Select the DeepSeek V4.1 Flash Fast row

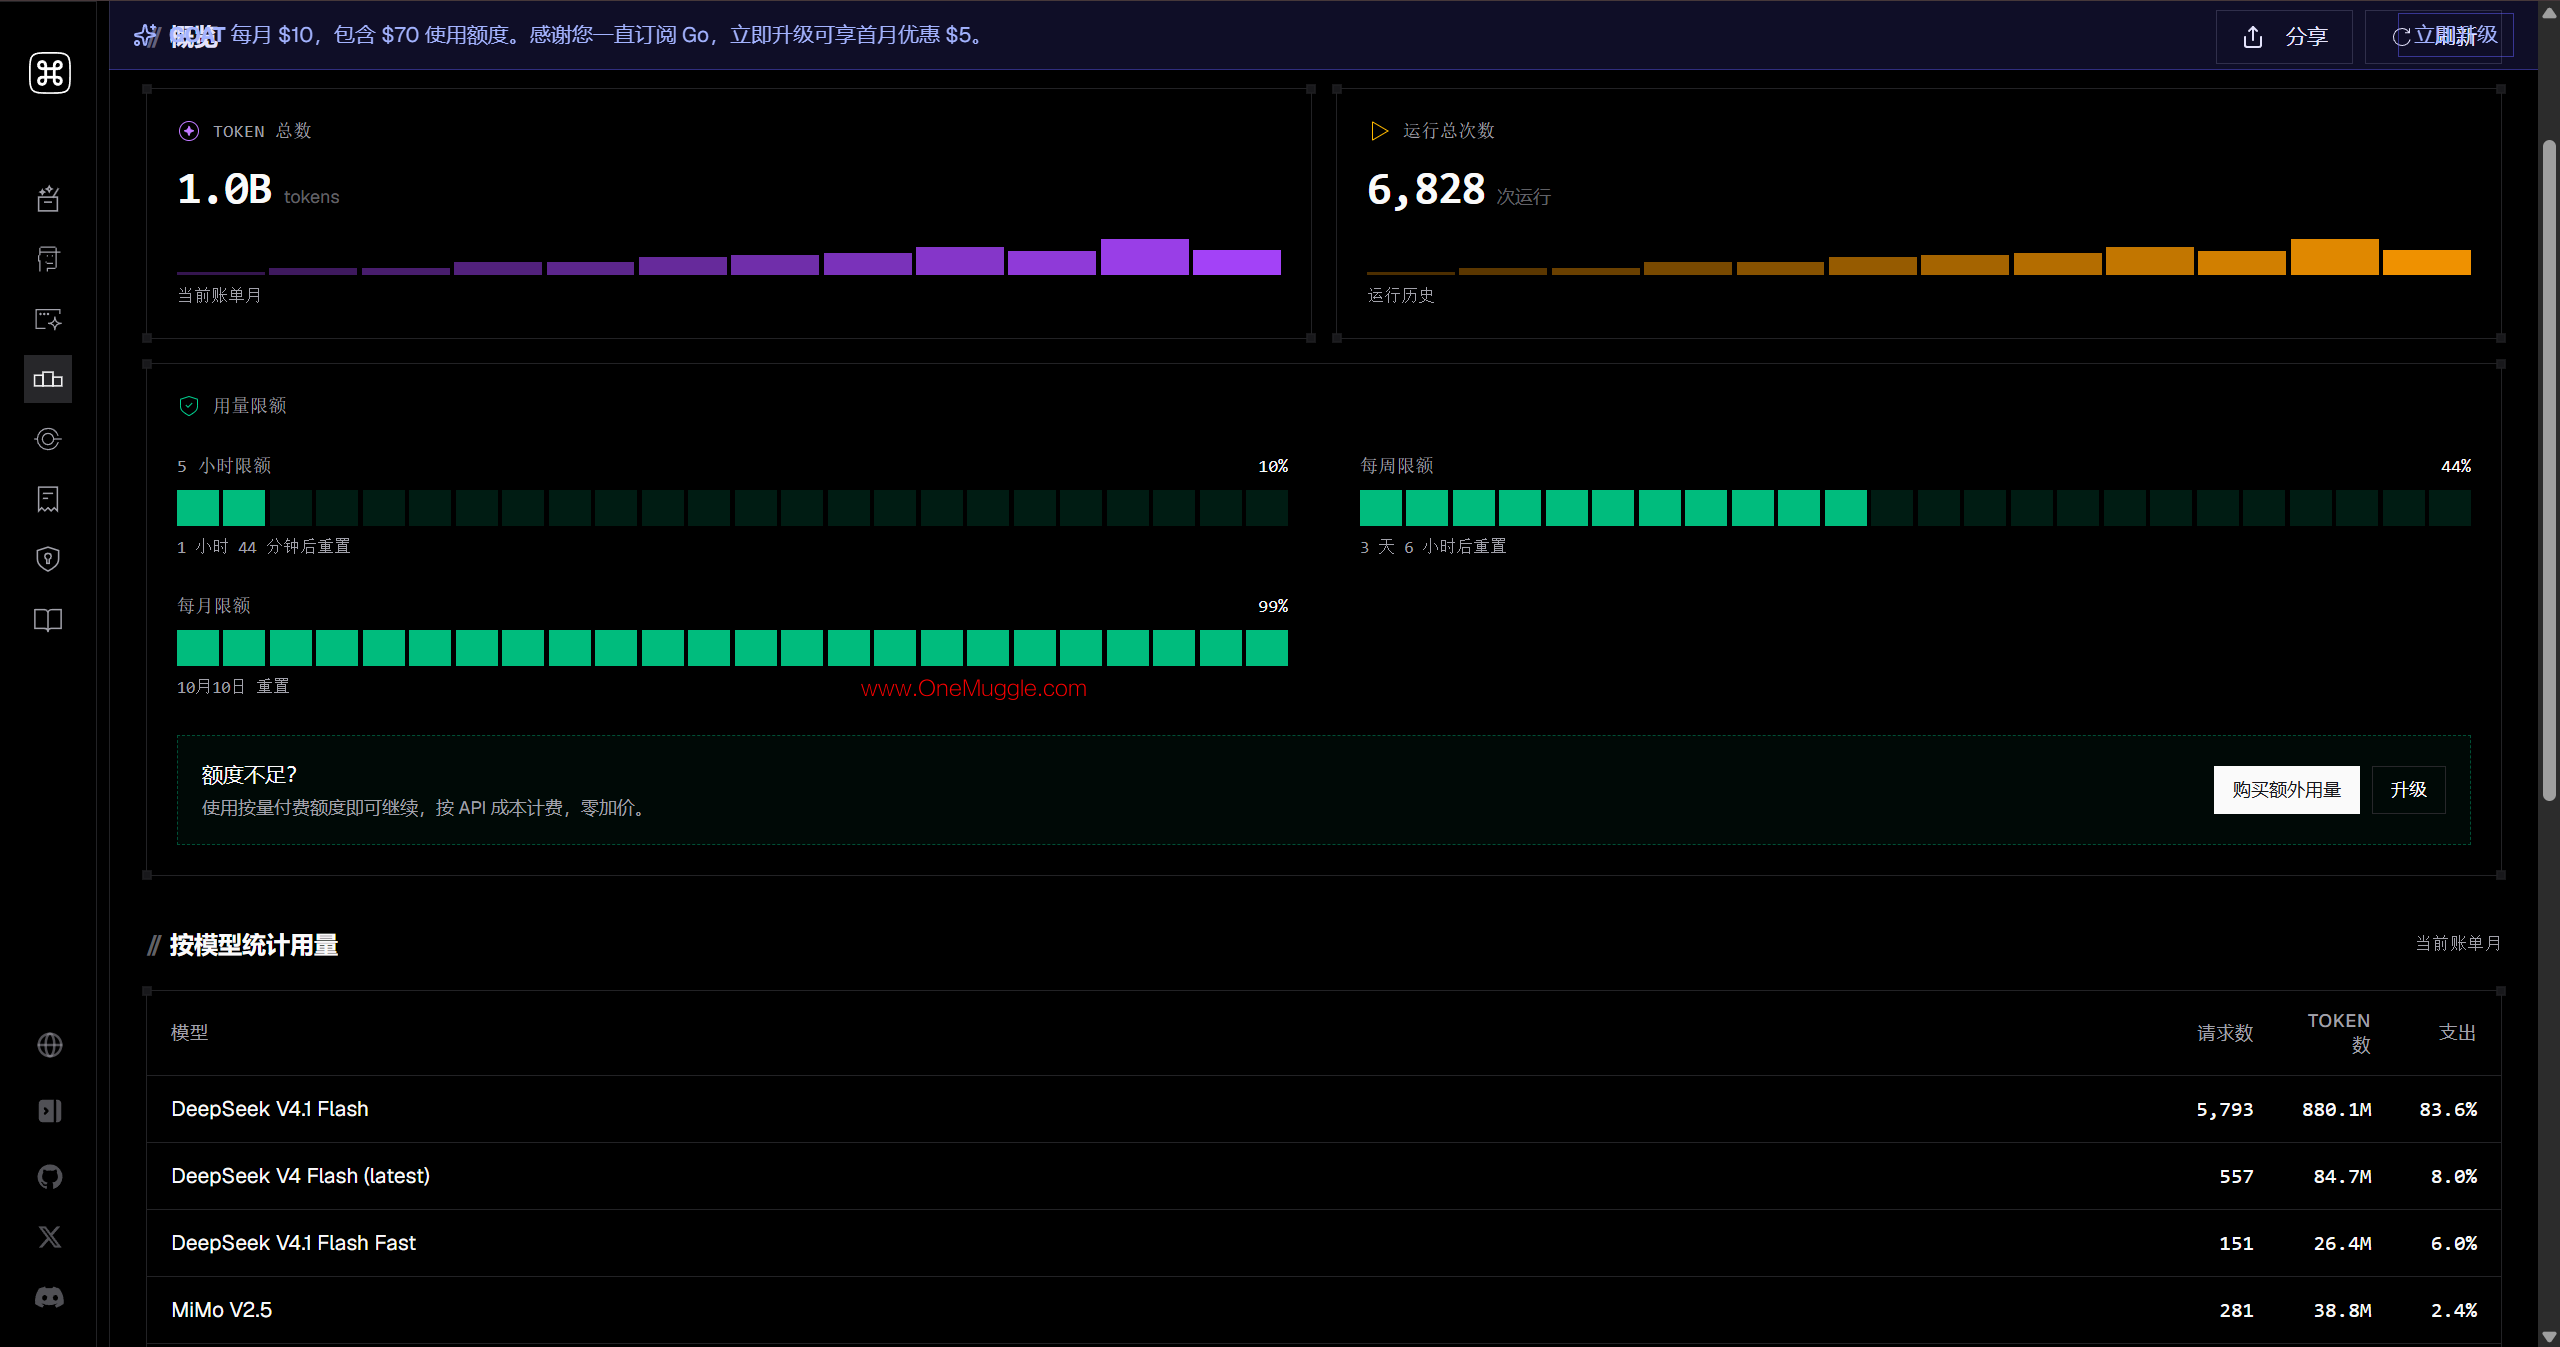(x=1324, y=1243)
